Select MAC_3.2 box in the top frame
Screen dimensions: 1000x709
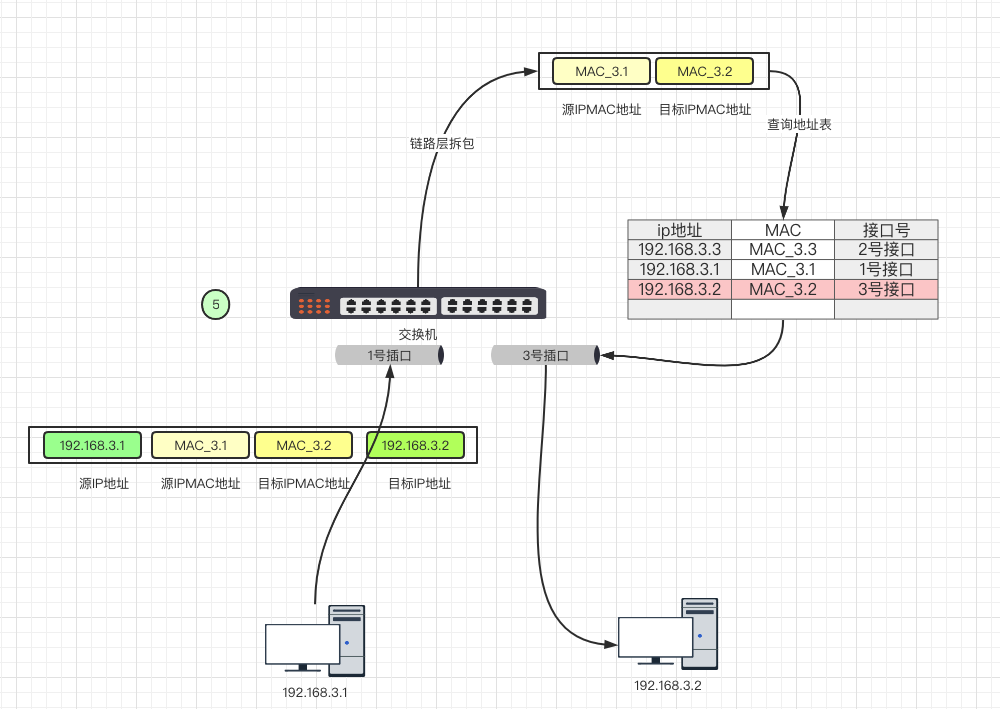704,71
